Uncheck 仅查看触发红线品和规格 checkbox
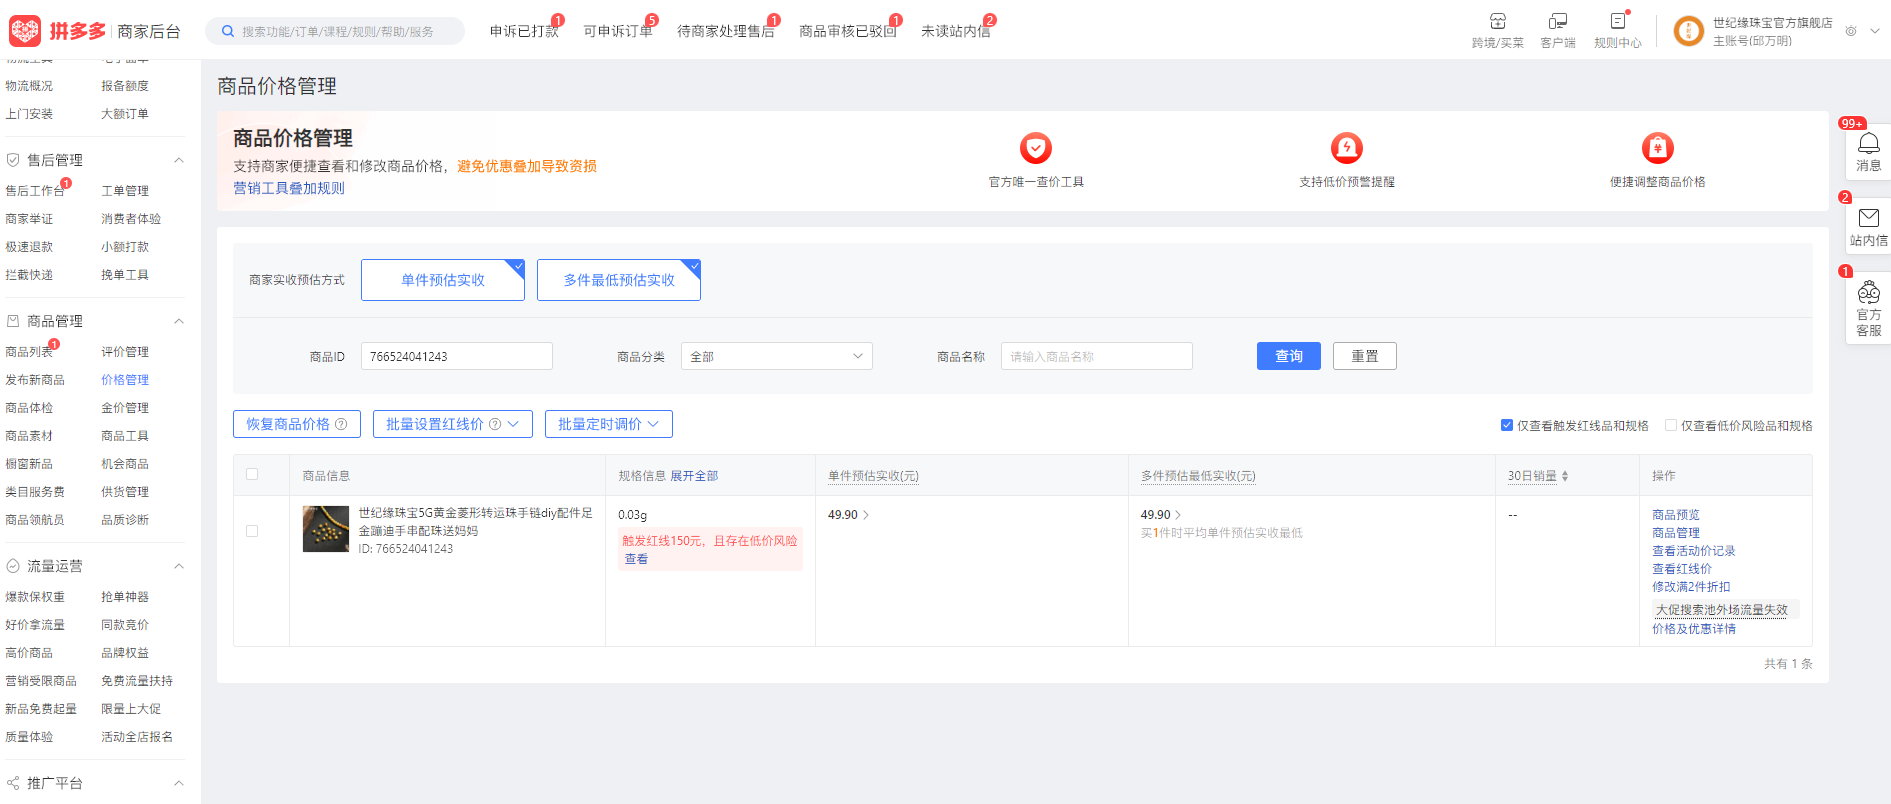The height and width of the screenshot is (804, 1891). click(x=1507, y=425)
